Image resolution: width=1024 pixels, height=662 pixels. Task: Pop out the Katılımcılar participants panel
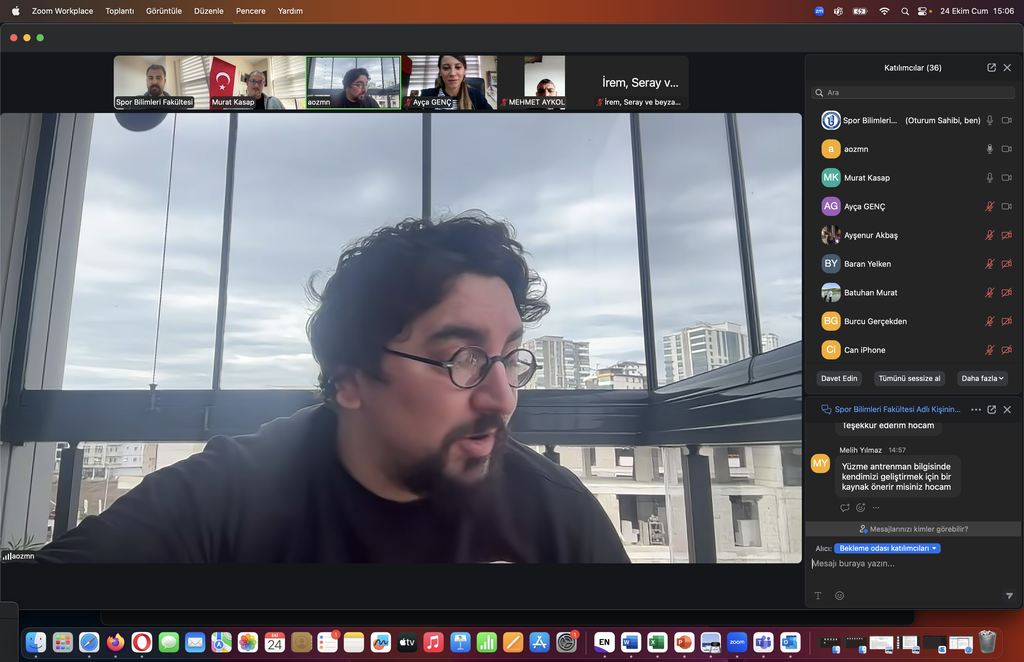tap(991, 68)
